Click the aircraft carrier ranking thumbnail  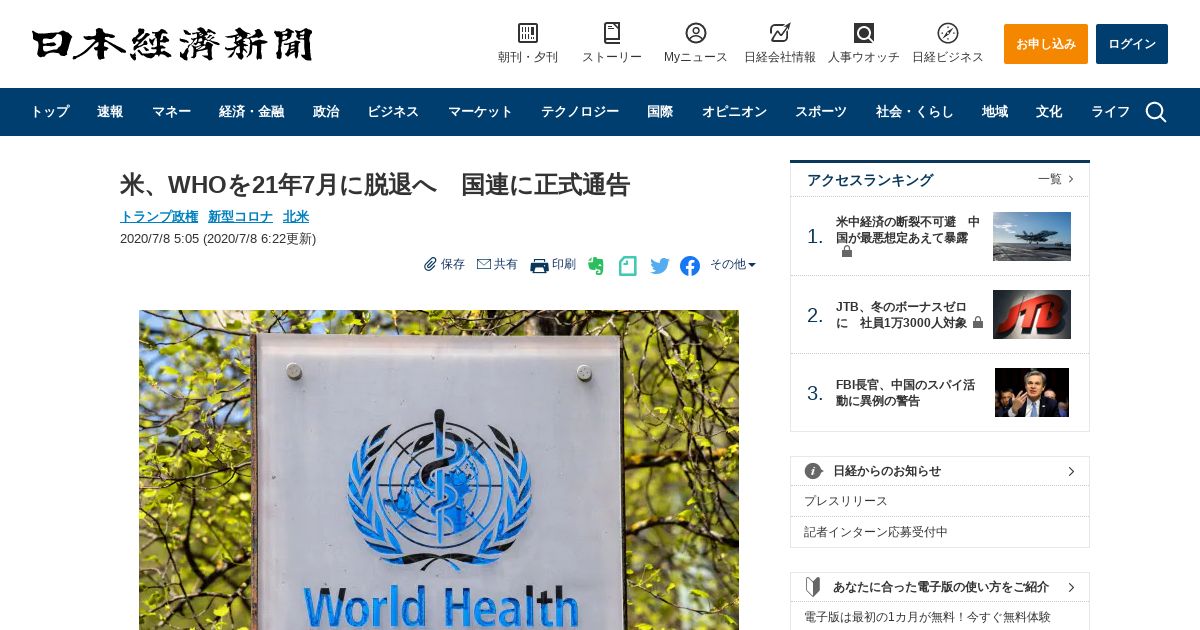tap(1032, 236)
